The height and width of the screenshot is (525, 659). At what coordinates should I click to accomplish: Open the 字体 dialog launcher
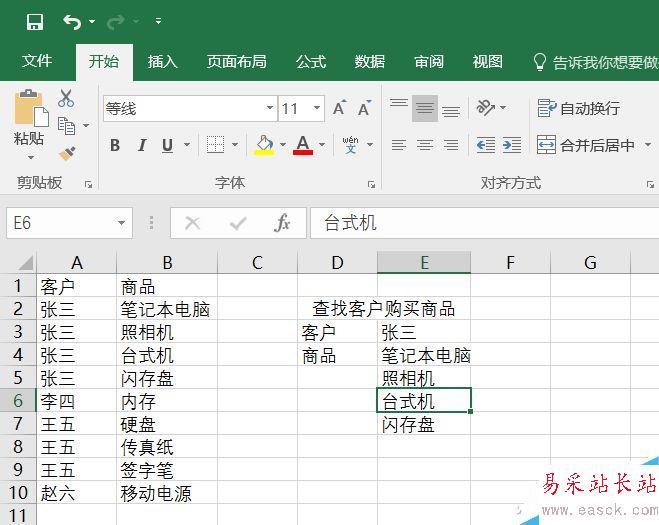[372, 184]
